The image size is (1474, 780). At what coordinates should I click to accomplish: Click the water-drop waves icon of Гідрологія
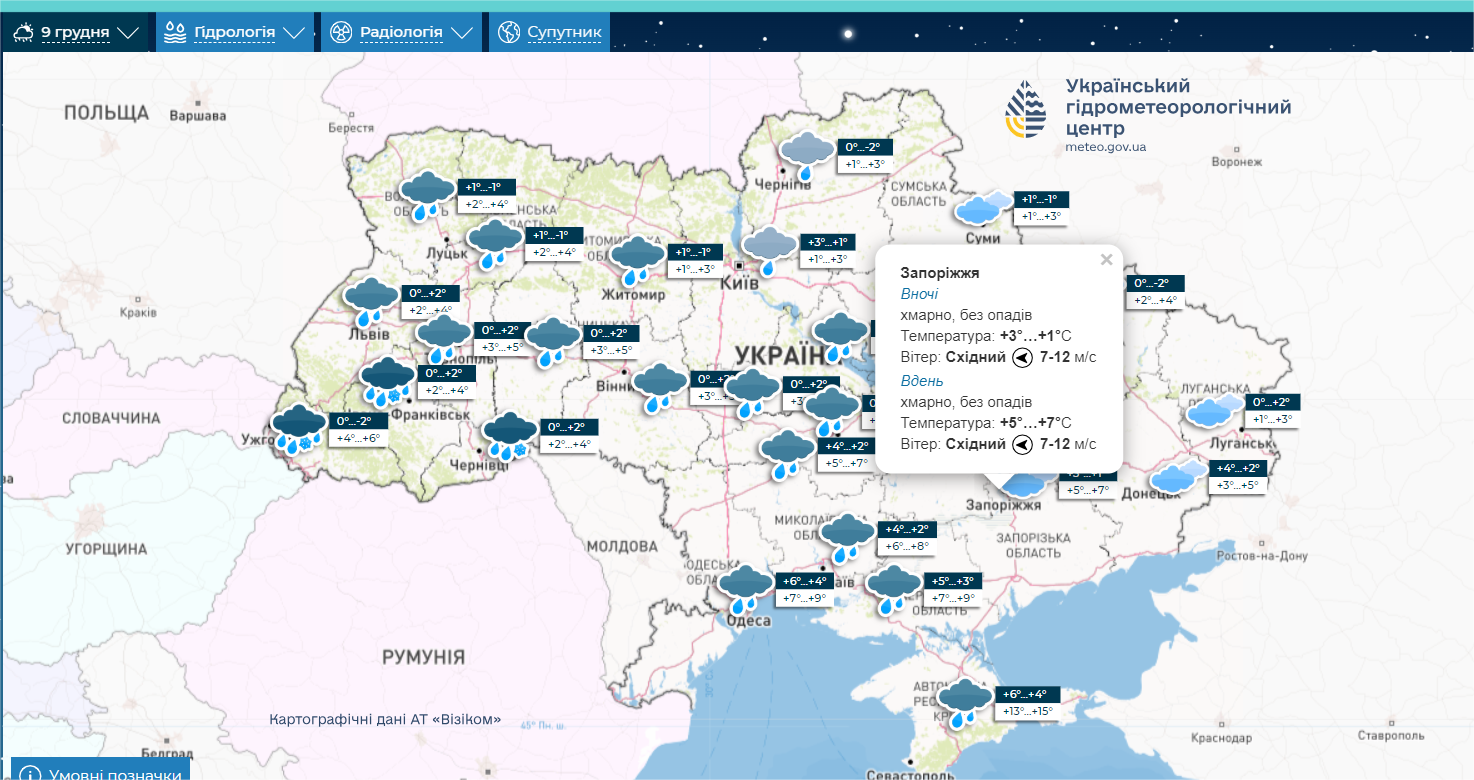click(175, 32)
